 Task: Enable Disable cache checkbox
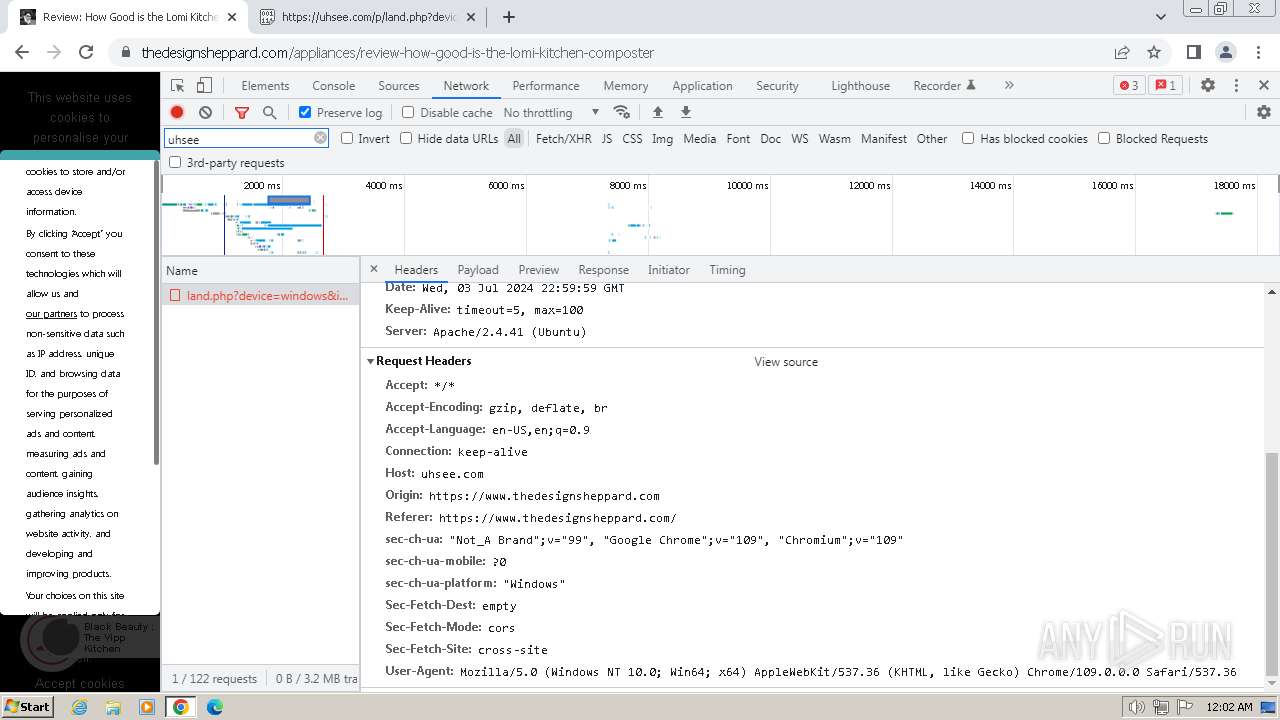(407, 112)
